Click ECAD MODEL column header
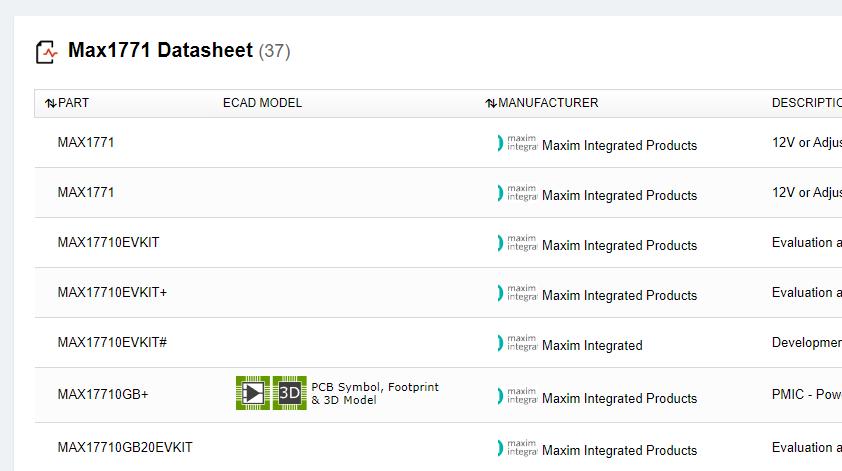842x471 pixels. 263,103
